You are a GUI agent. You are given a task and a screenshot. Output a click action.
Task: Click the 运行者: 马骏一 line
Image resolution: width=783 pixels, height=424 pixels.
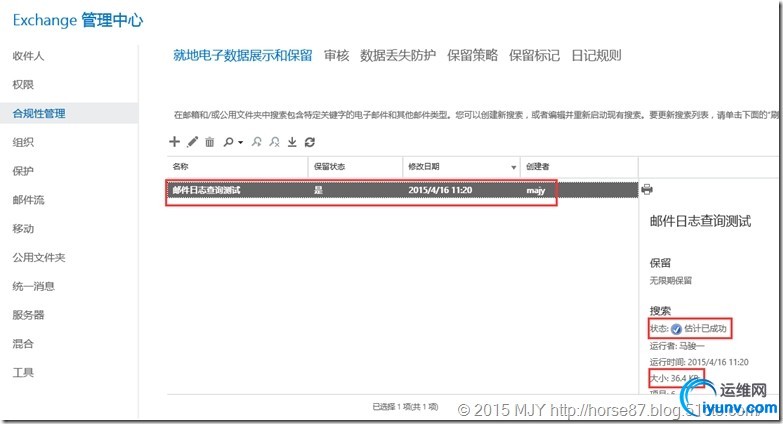click(x=677, y=346)
